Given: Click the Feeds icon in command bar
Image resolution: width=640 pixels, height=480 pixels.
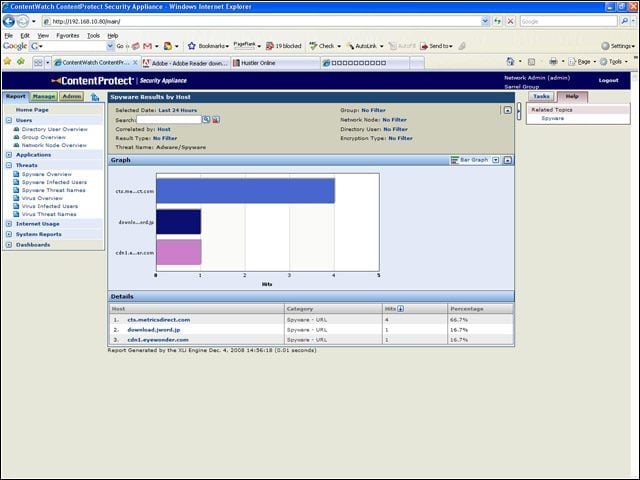Looking at the screenshot, I should (x=531, y=62).
